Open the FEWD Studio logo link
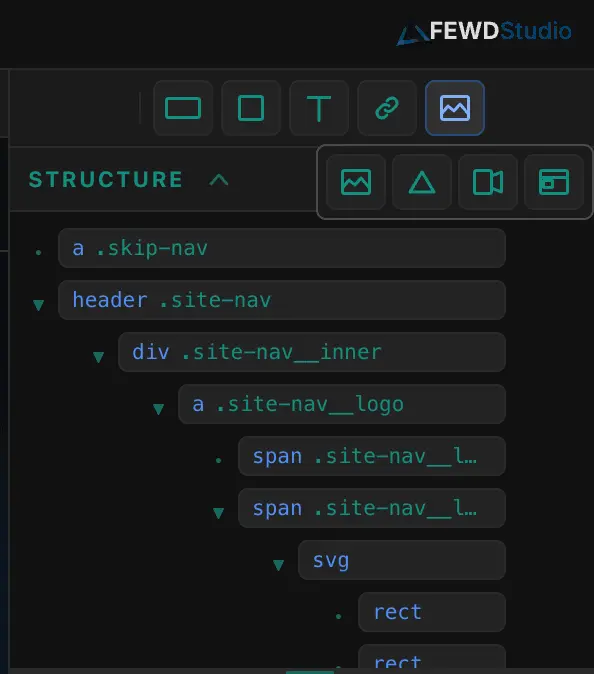The height and width of the screenshot is (674, 594). (x=484, y=32)
